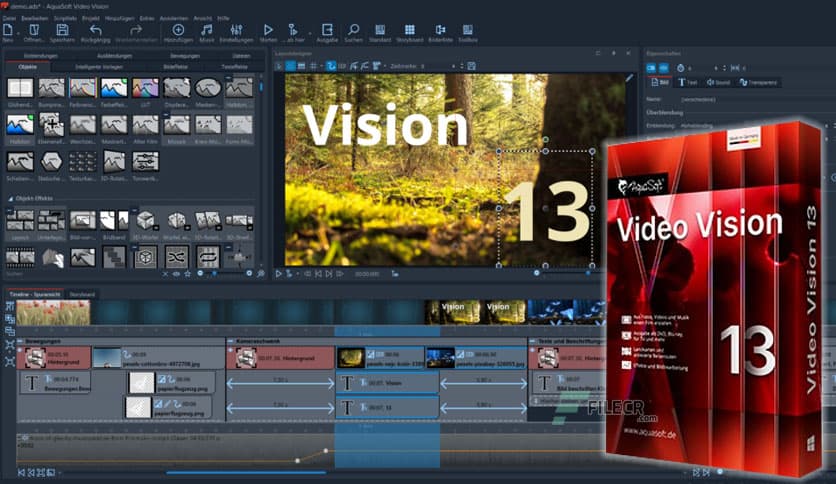Collapse the Texte und Beschriftungen chapter
836x484 pixels.
coord(532,341)
